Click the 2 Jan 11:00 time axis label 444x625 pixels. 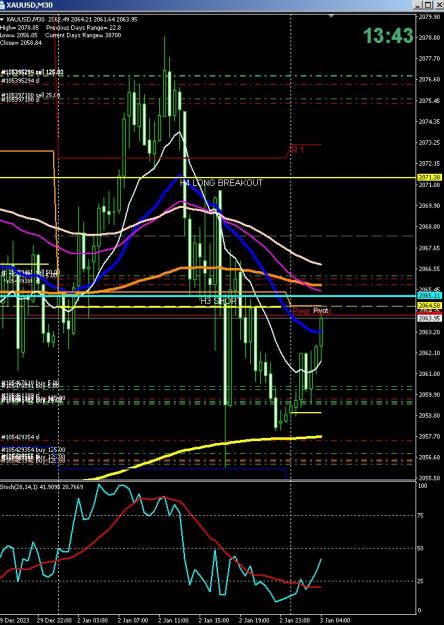[x=173, y=621]
